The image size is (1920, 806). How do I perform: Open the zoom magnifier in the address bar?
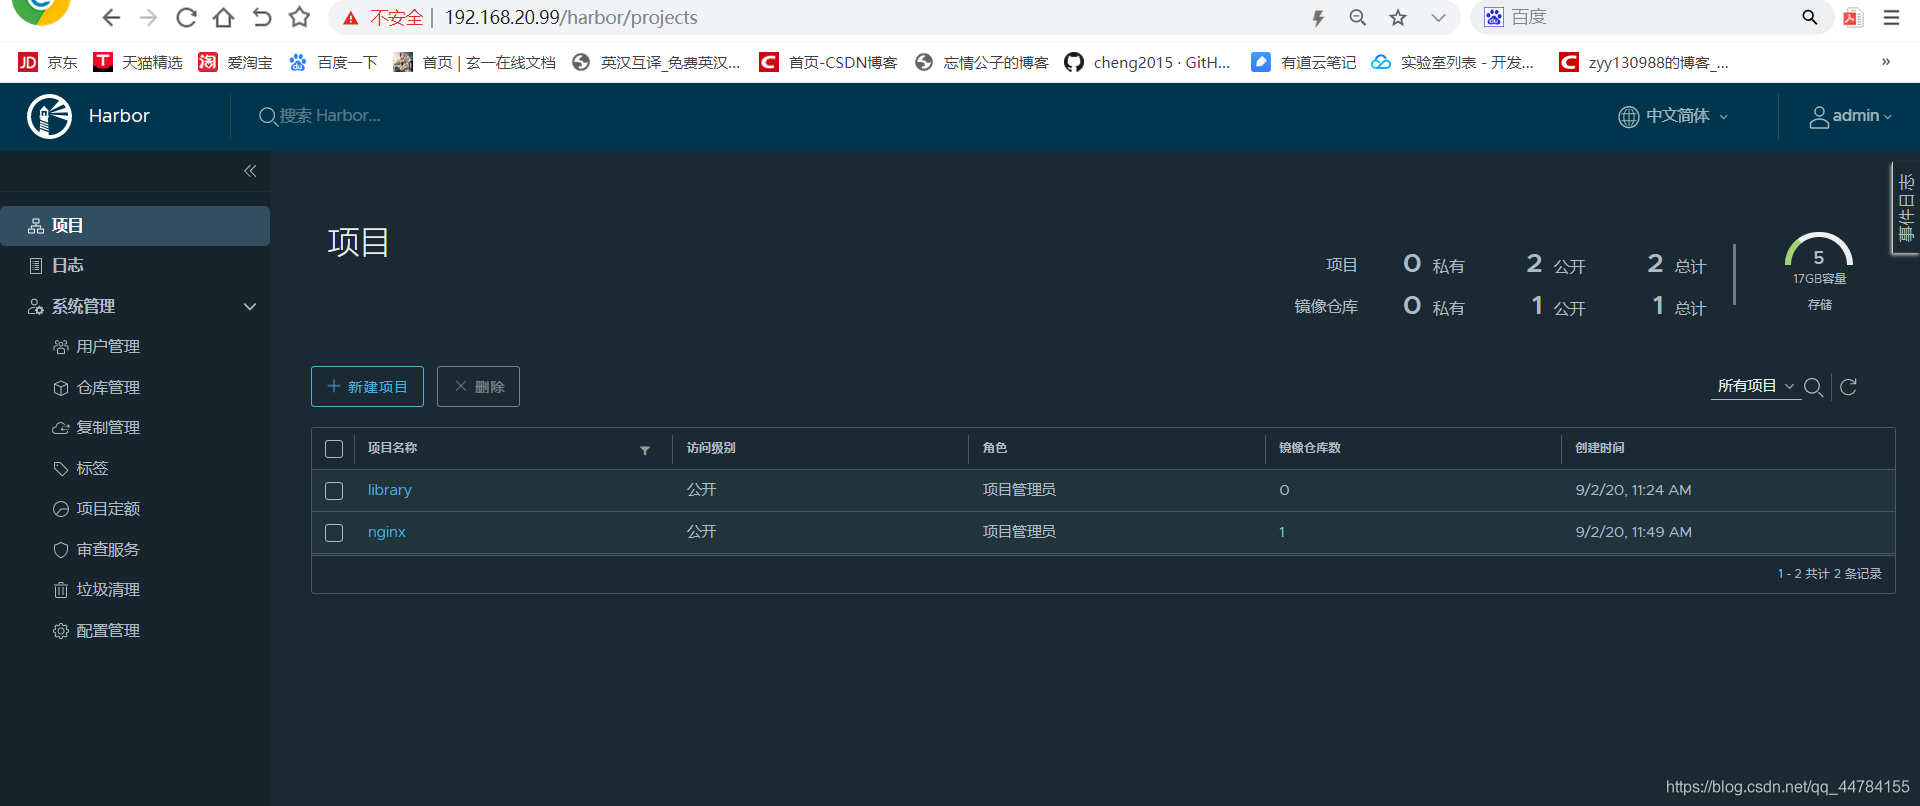coord(1357,18)
